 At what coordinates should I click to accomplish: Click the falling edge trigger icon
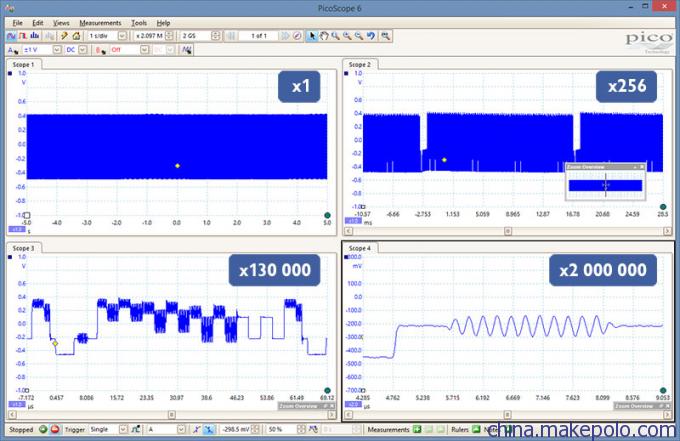pyautogui.click(x=209, y=429)
